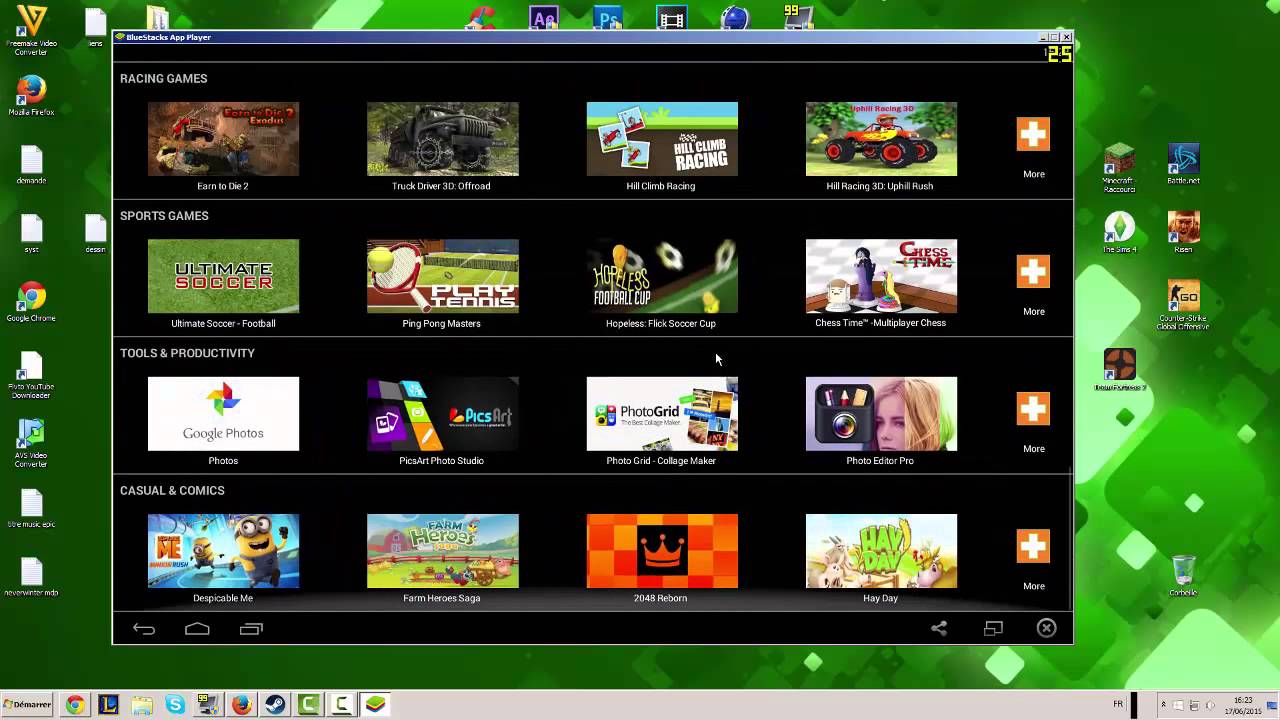Open League of Legends taskbar icon

coord(108,705)
